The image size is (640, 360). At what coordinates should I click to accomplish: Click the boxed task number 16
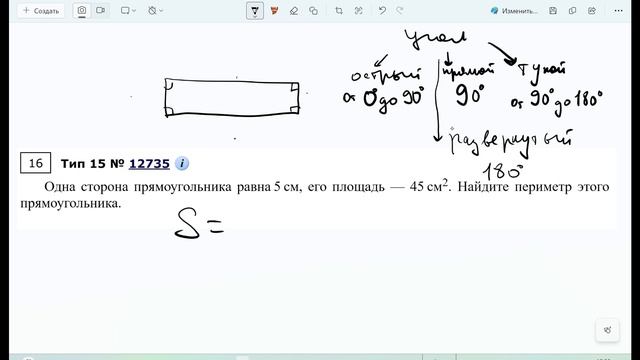pos(36,163)
